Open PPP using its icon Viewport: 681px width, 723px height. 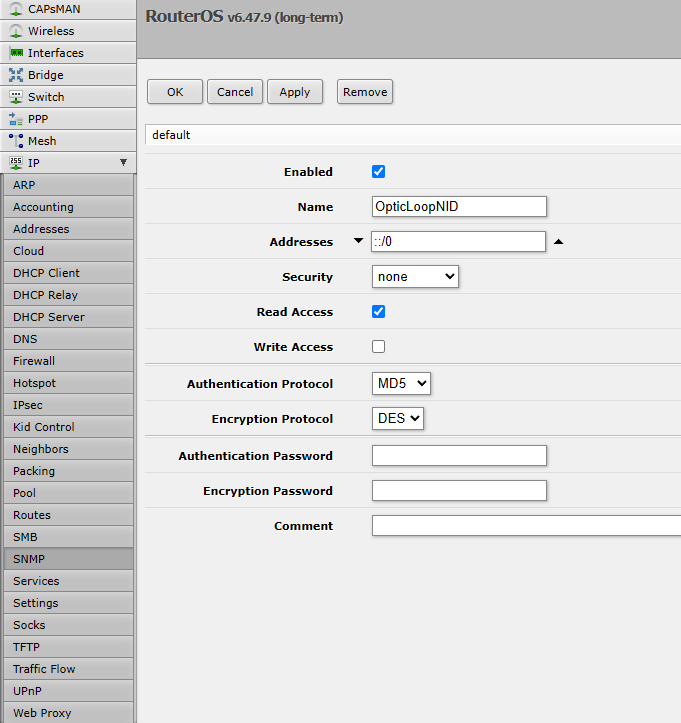click(16, 119)
